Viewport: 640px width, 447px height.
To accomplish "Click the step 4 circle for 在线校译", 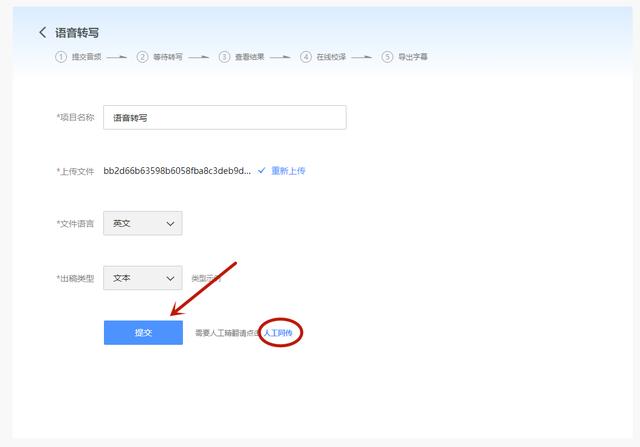I will pyautogui.click(x=306, y=57).
